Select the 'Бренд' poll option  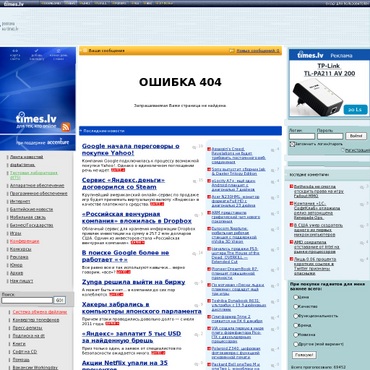click(x=295, y=325)
